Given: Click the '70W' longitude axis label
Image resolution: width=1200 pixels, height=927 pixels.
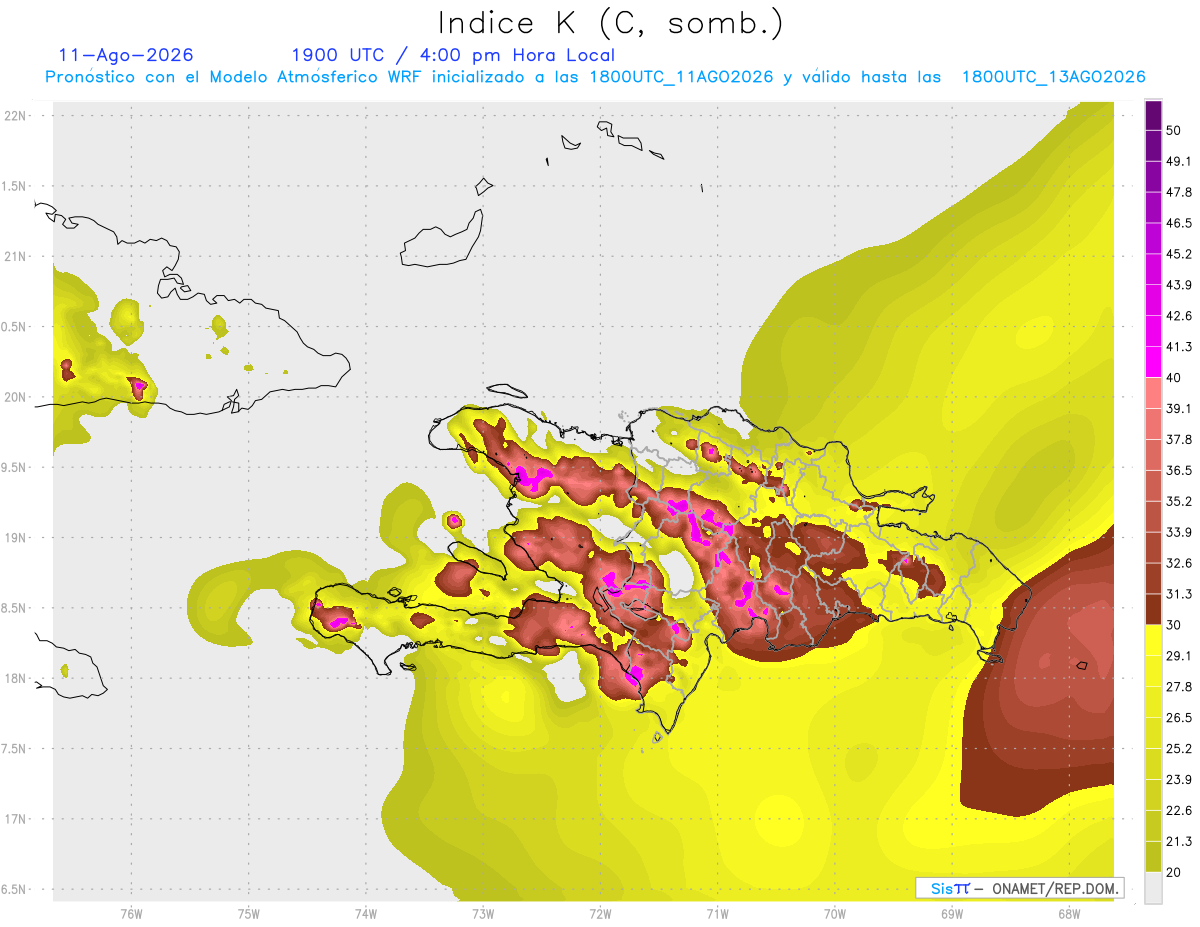Looking at the screenshot, I should 835,914.
